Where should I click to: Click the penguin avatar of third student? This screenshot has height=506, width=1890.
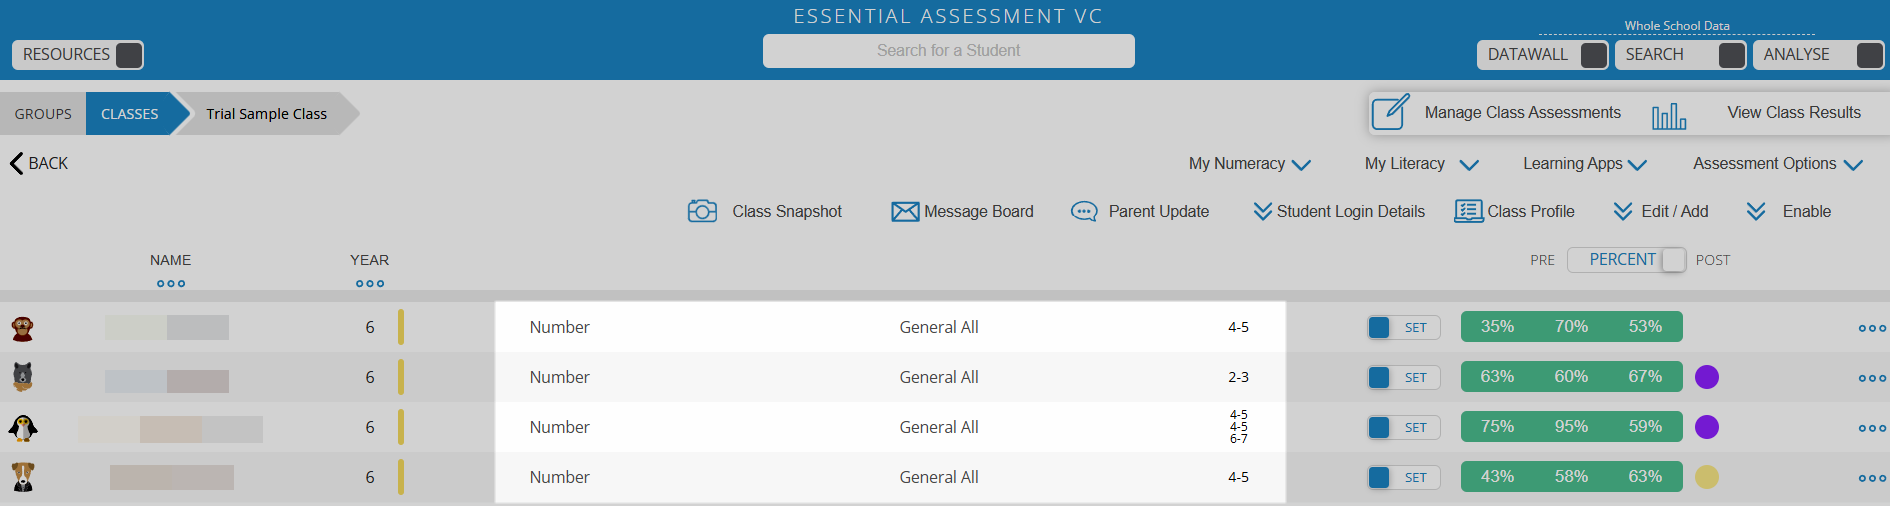(22, 428)
